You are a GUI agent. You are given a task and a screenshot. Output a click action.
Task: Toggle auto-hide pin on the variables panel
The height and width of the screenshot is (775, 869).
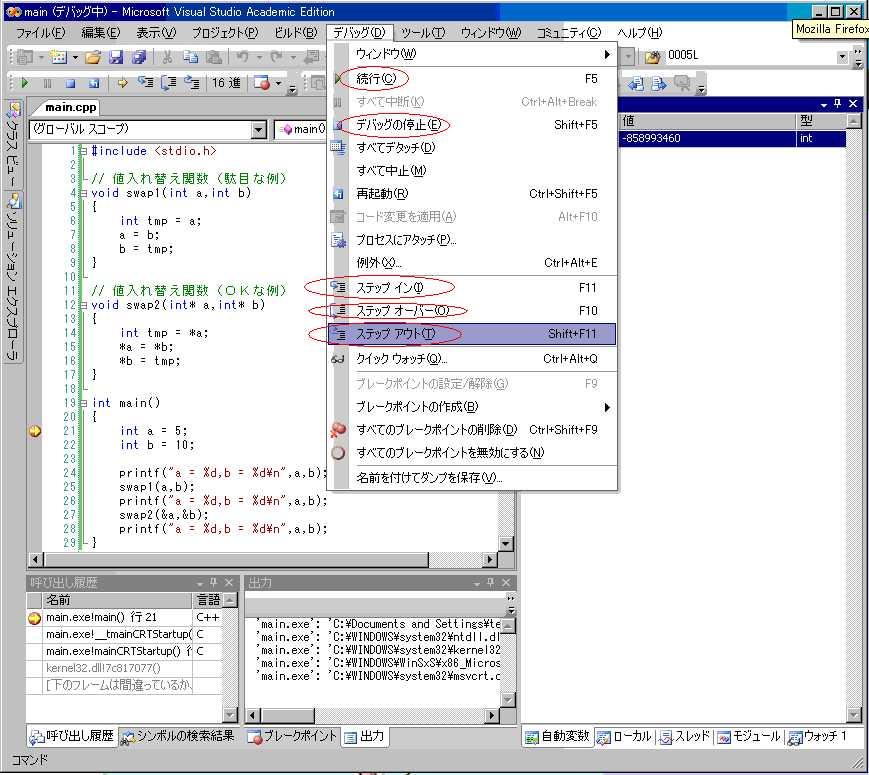pos(837,103)
